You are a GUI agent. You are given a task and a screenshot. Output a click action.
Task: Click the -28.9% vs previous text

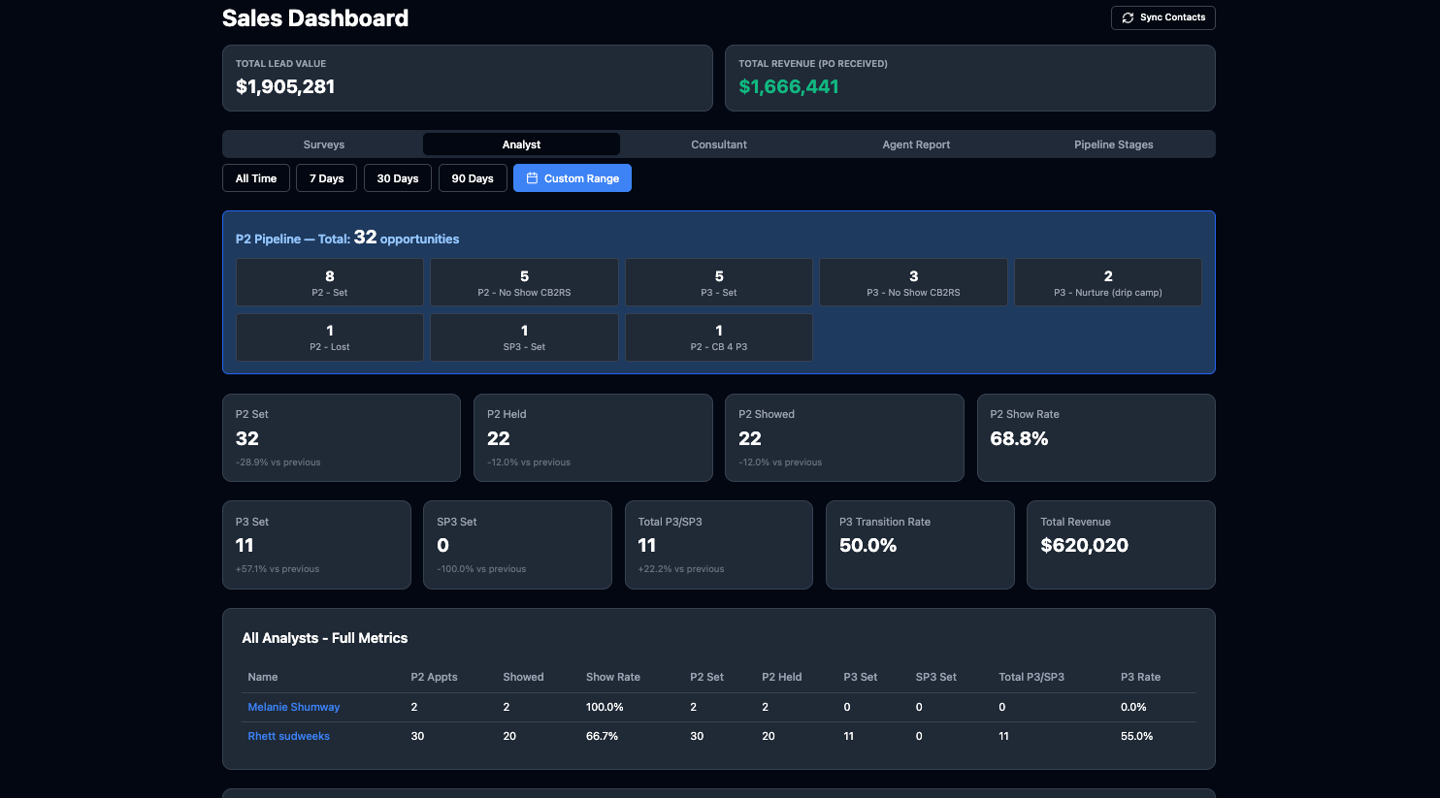[x=278, y=462]
